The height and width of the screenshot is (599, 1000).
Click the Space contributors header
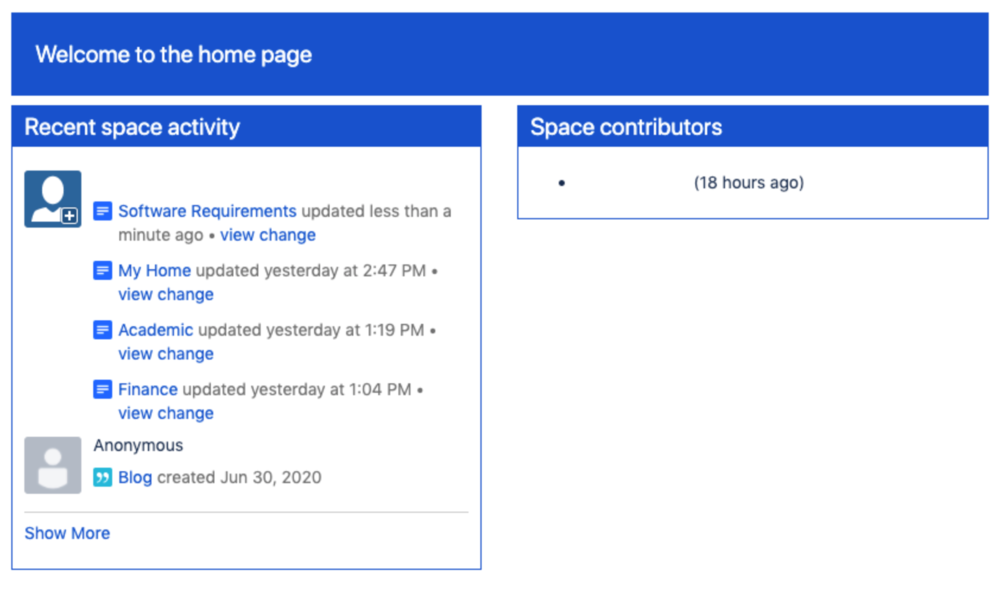(753, 126)
